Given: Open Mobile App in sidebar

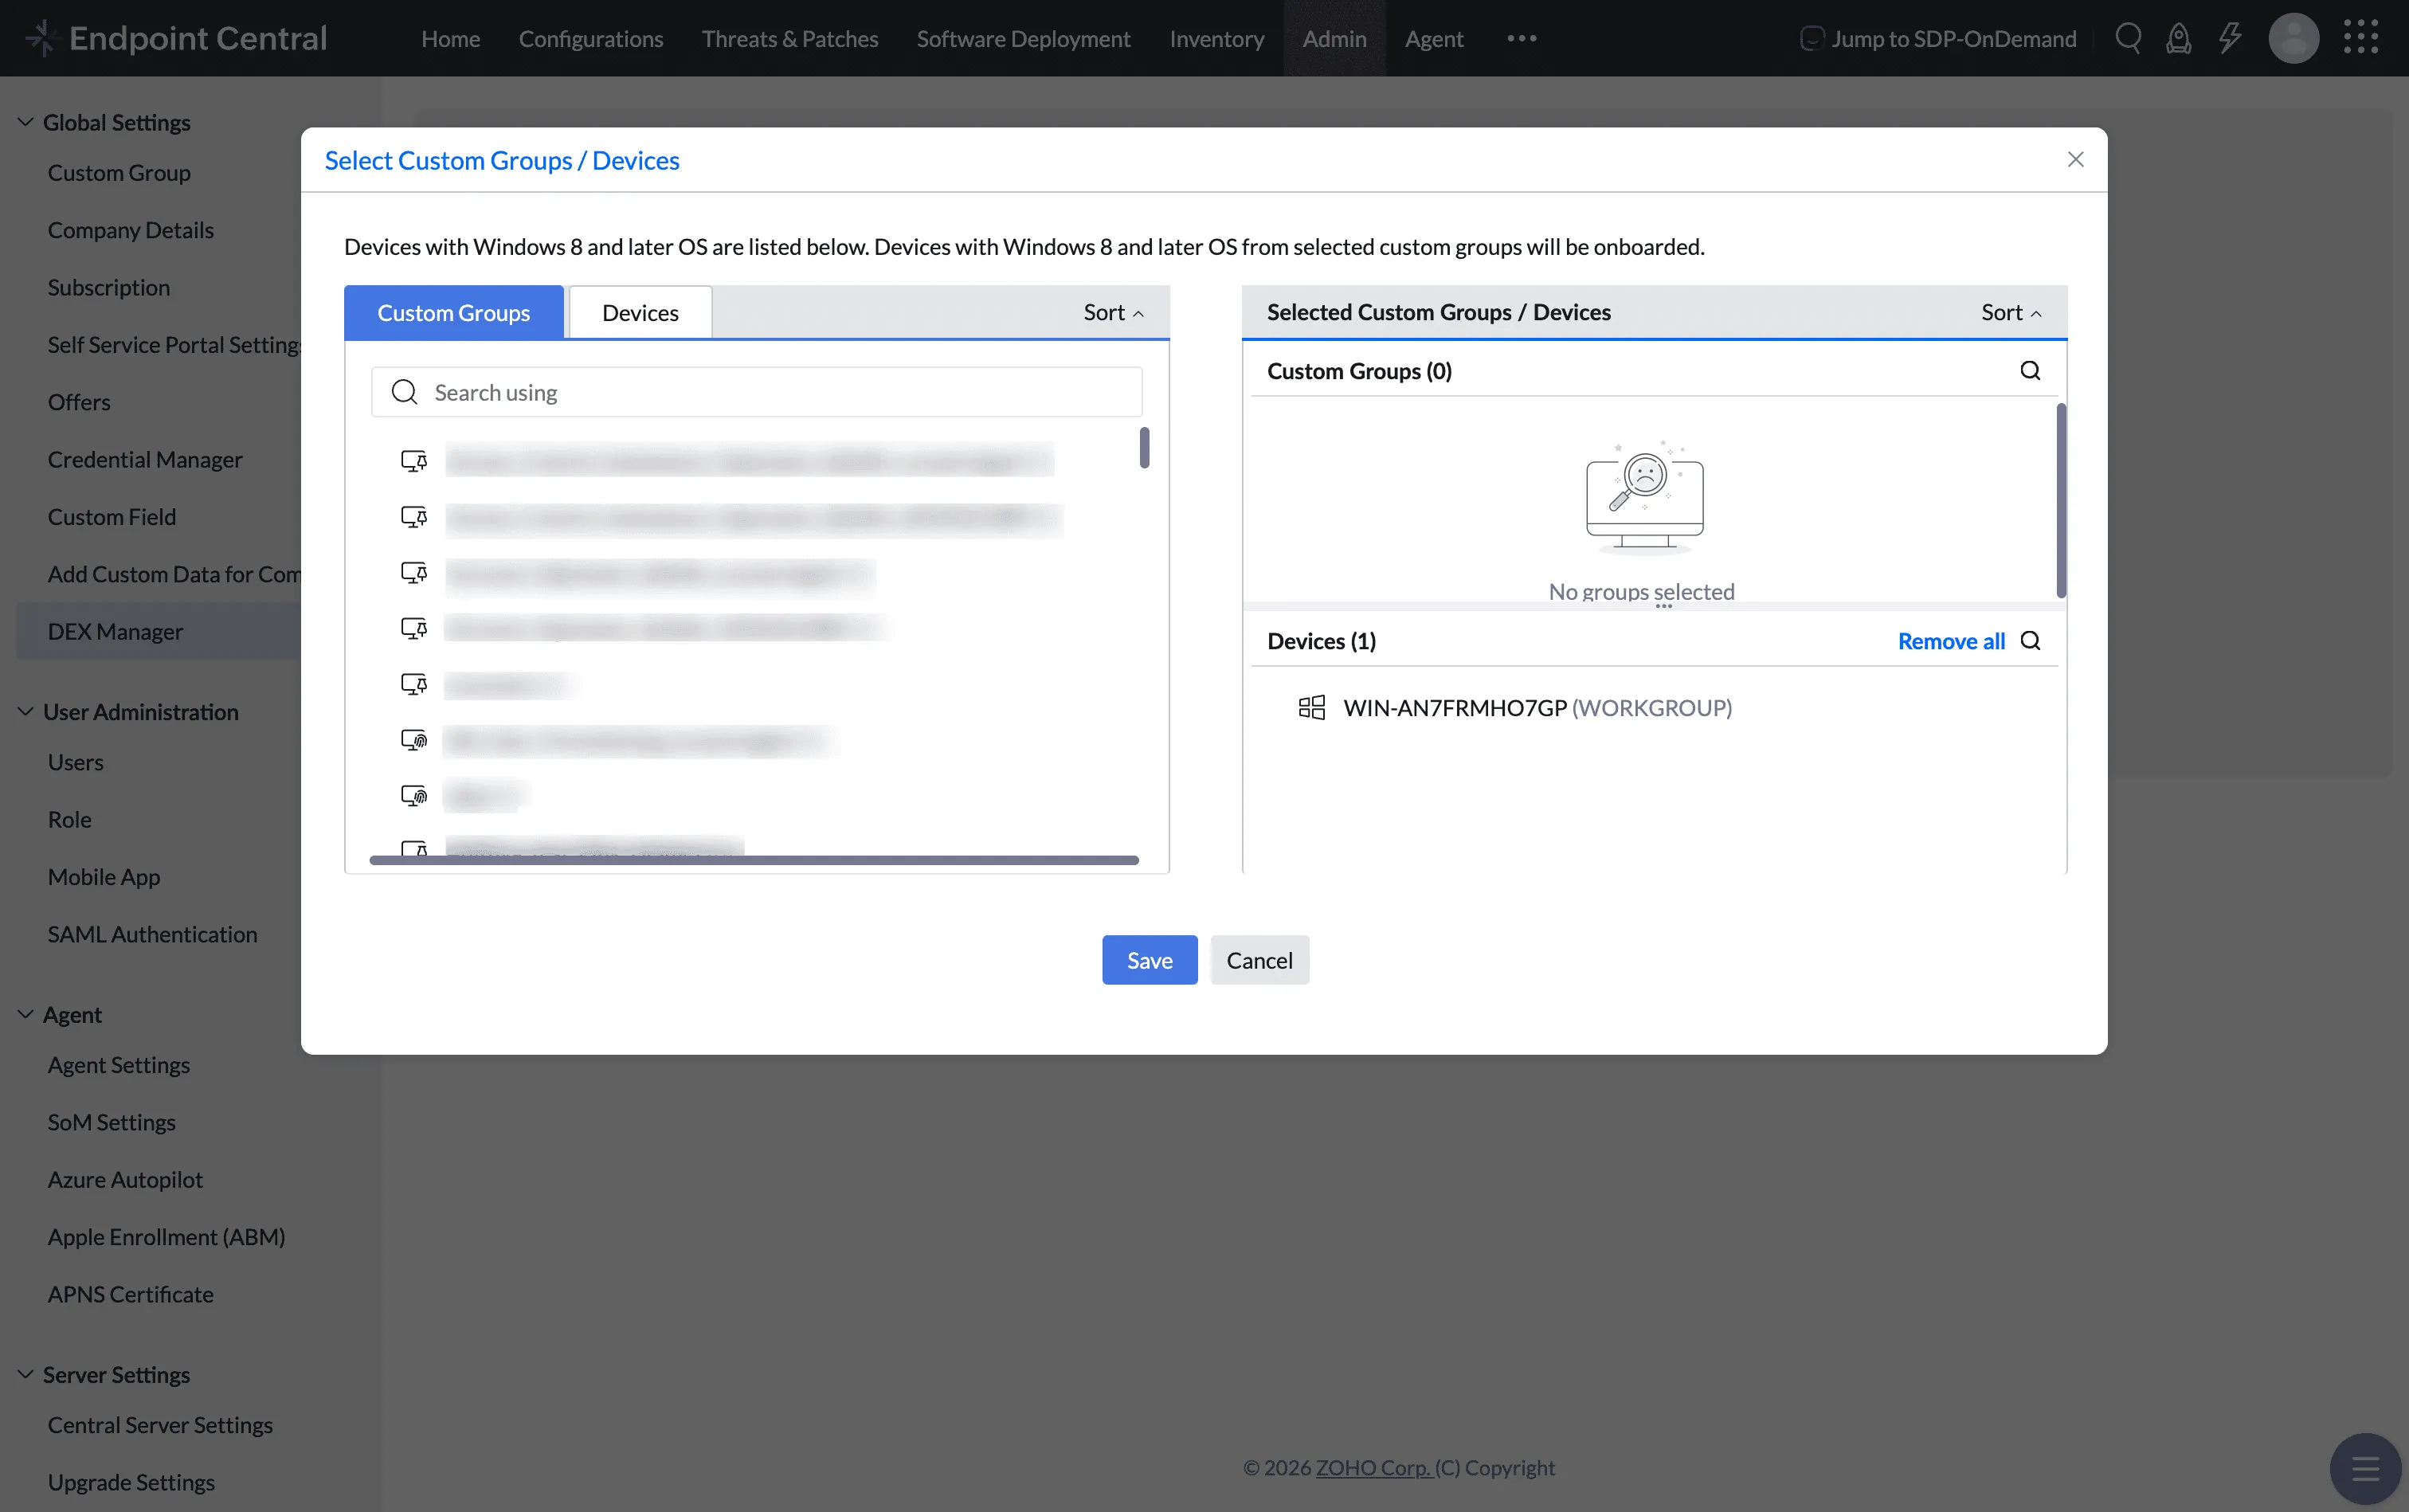Looking at the screenshot, I should click(103, 877).
